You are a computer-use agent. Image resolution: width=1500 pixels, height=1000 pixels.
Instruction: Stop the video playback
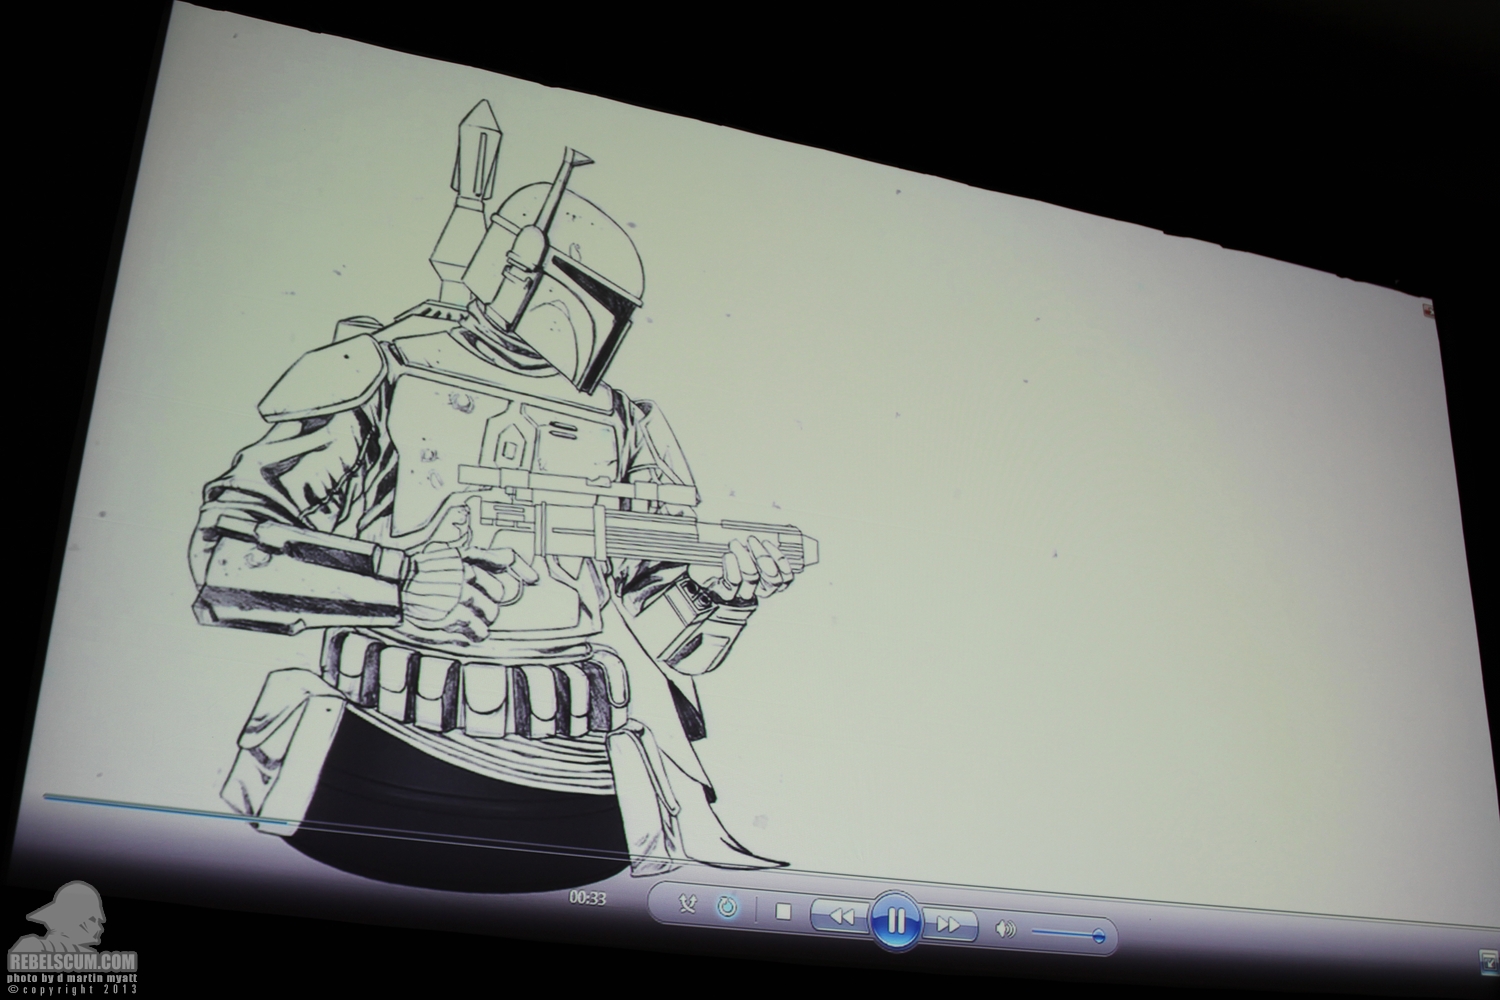(783, 912)
